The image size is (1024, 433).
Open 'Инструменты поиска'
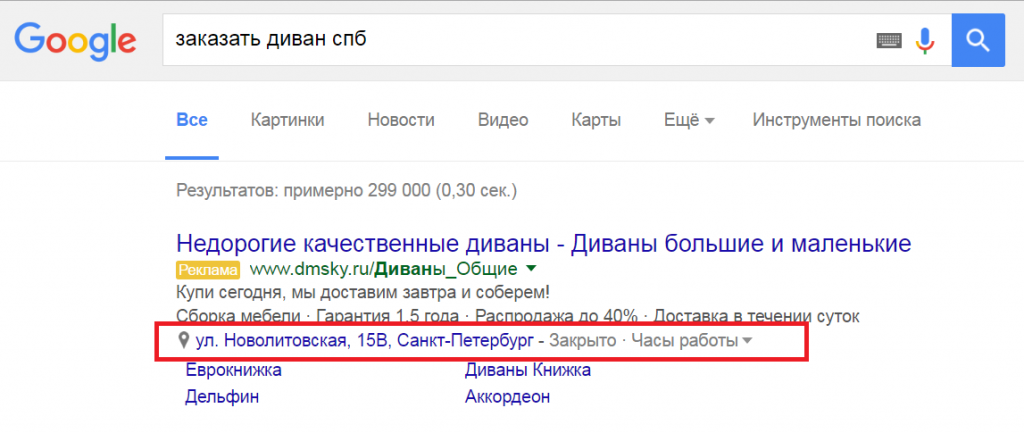click(x=837, y=120)
